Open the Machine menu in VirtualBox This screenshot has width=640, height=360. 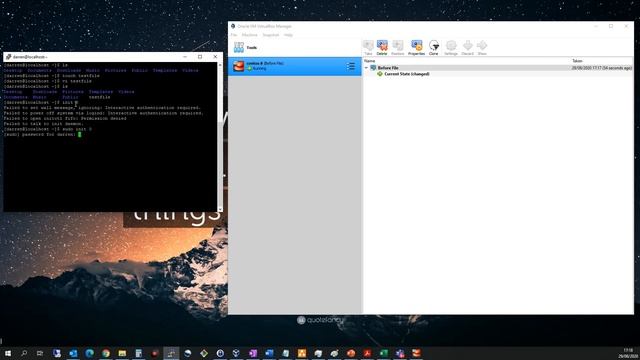pyautogui.click(x=249, y=35)
